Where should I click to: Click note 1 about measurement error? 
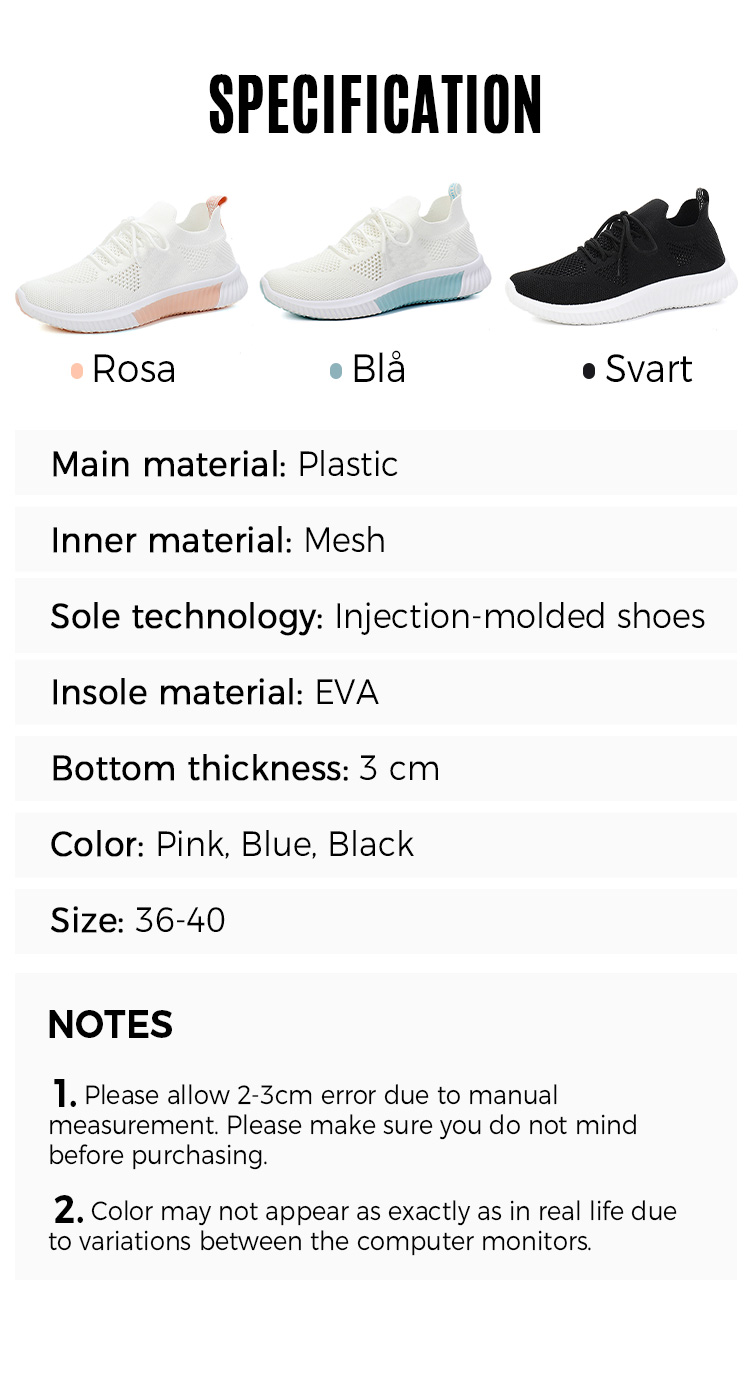coord(343,1124)
